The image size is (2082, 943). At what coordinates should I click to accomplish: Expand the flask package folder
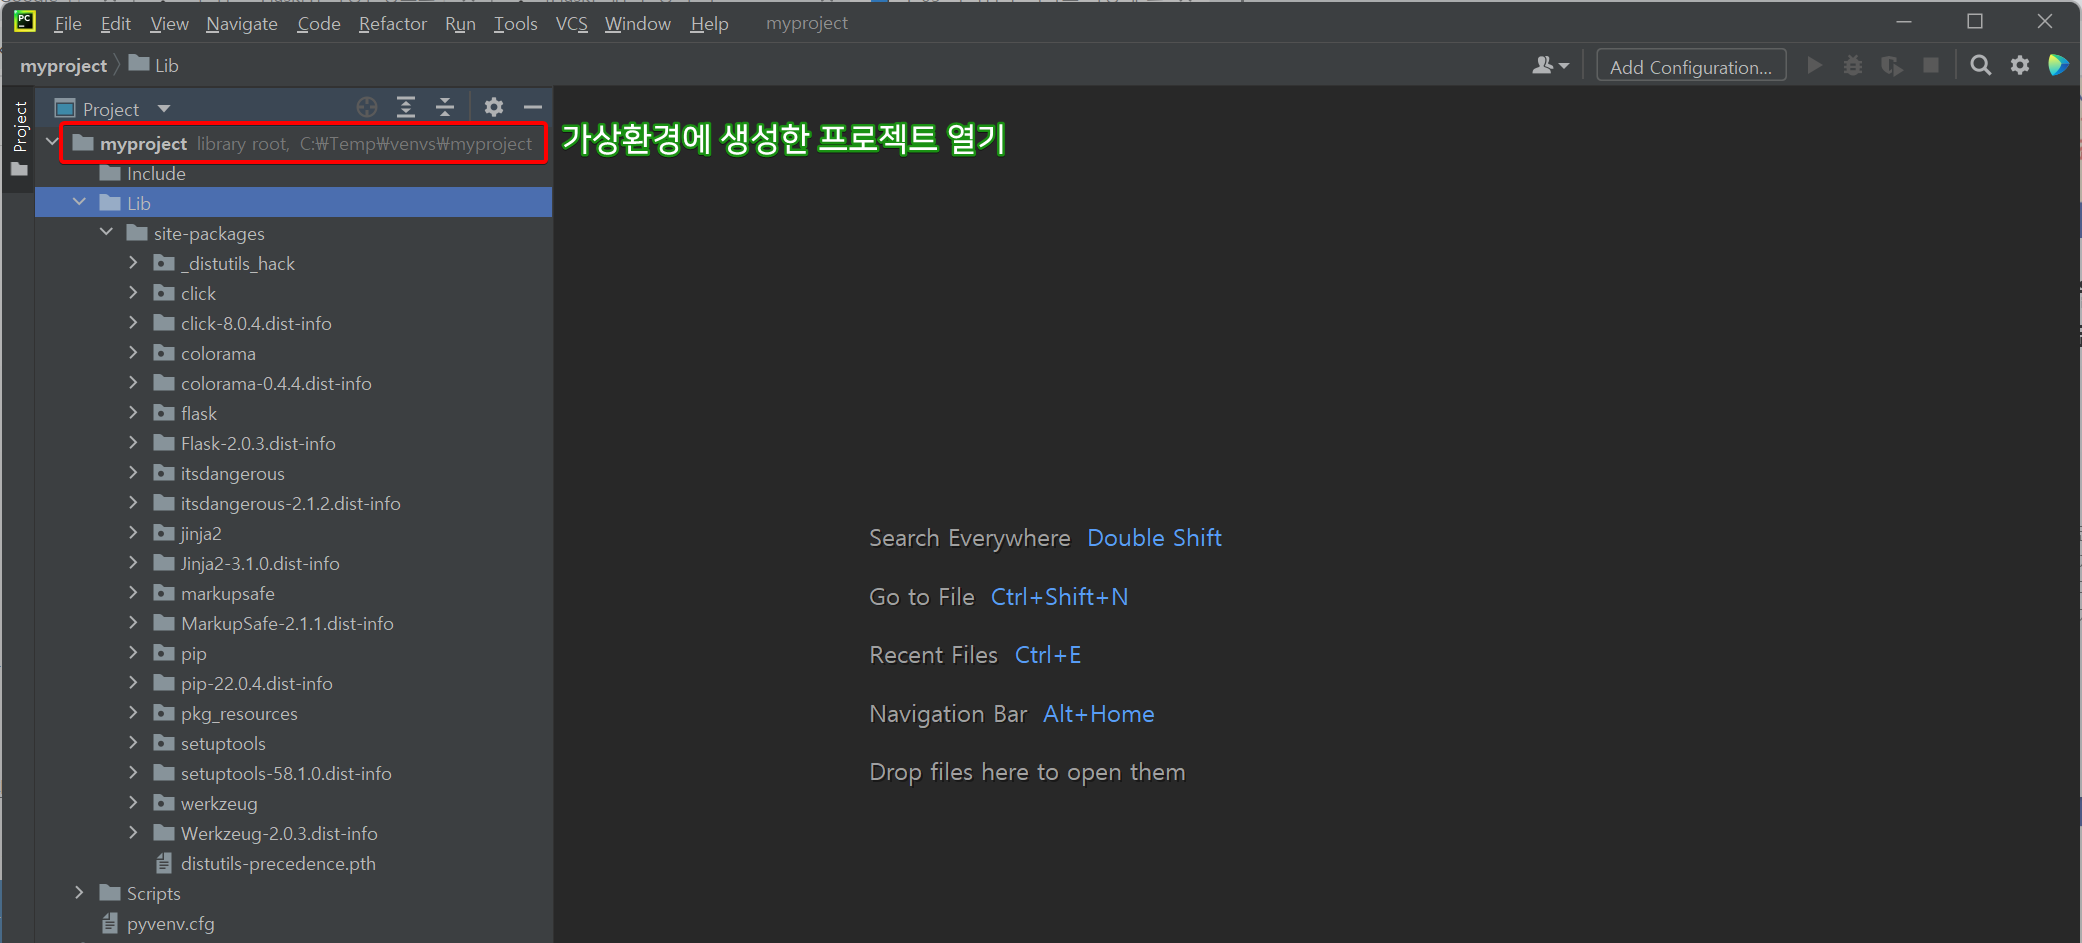(133, 412)
